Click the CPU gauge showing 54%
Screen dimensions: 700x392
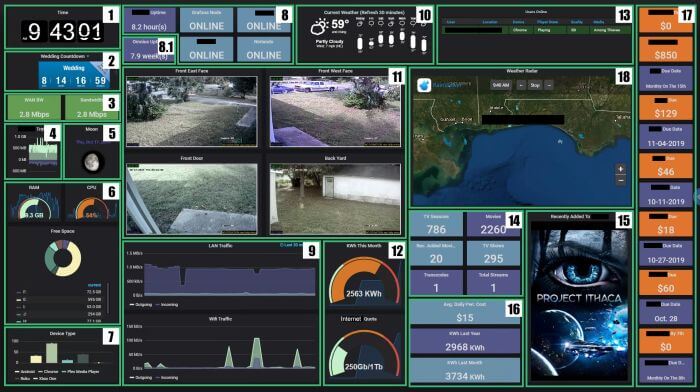click(x=92, y=208)
